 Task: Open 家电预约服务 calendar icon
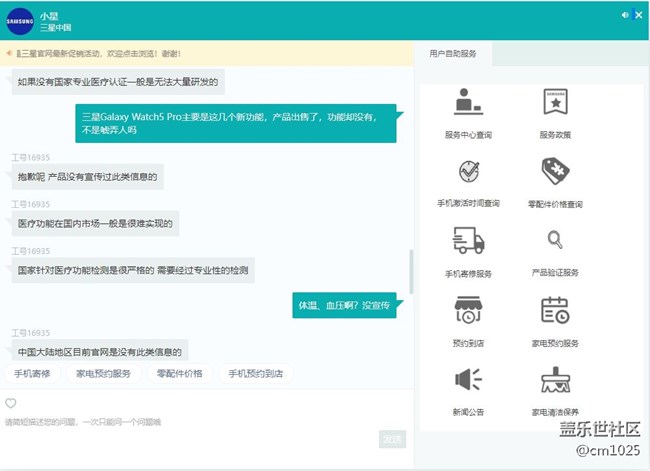pyautogui.click(x=555, y=310)
